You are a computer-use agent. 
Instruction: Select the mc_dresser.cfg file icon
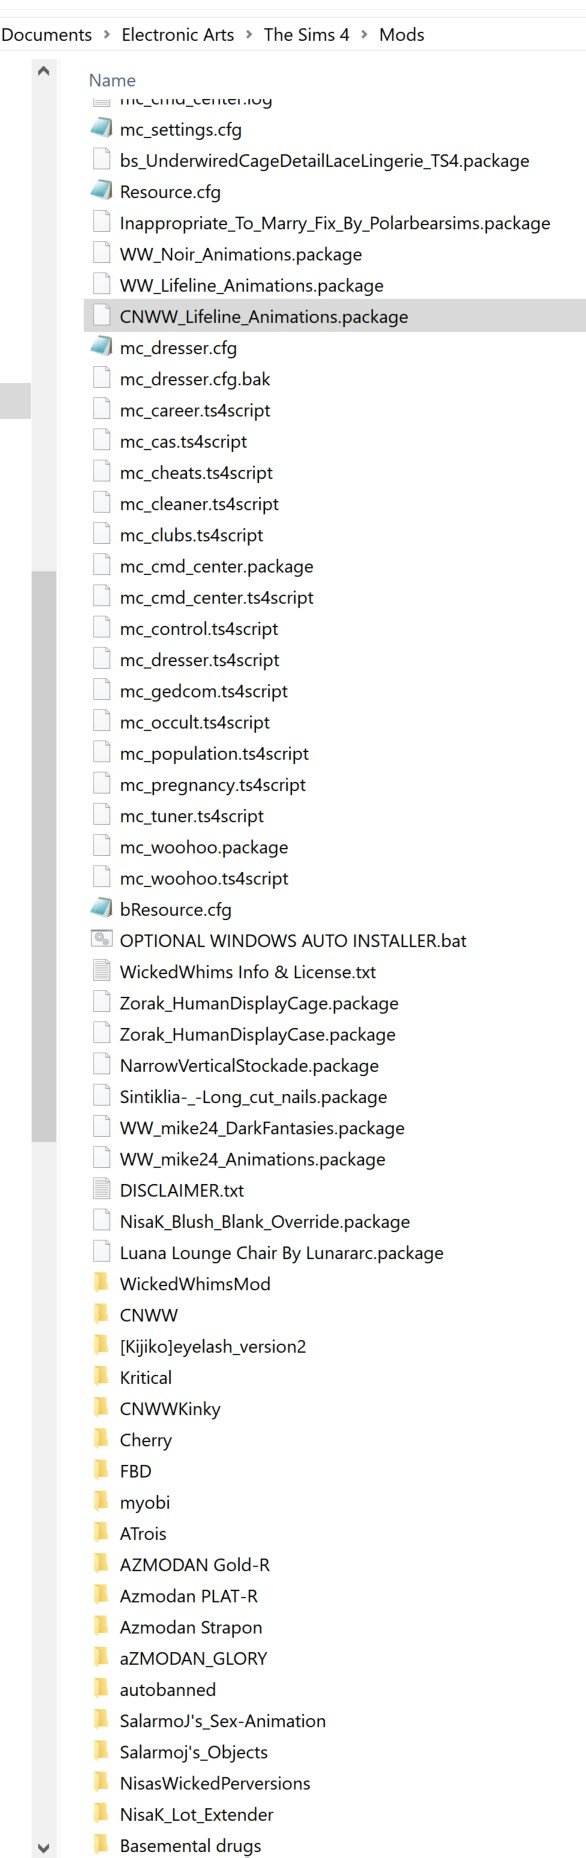tap(101, 347)
